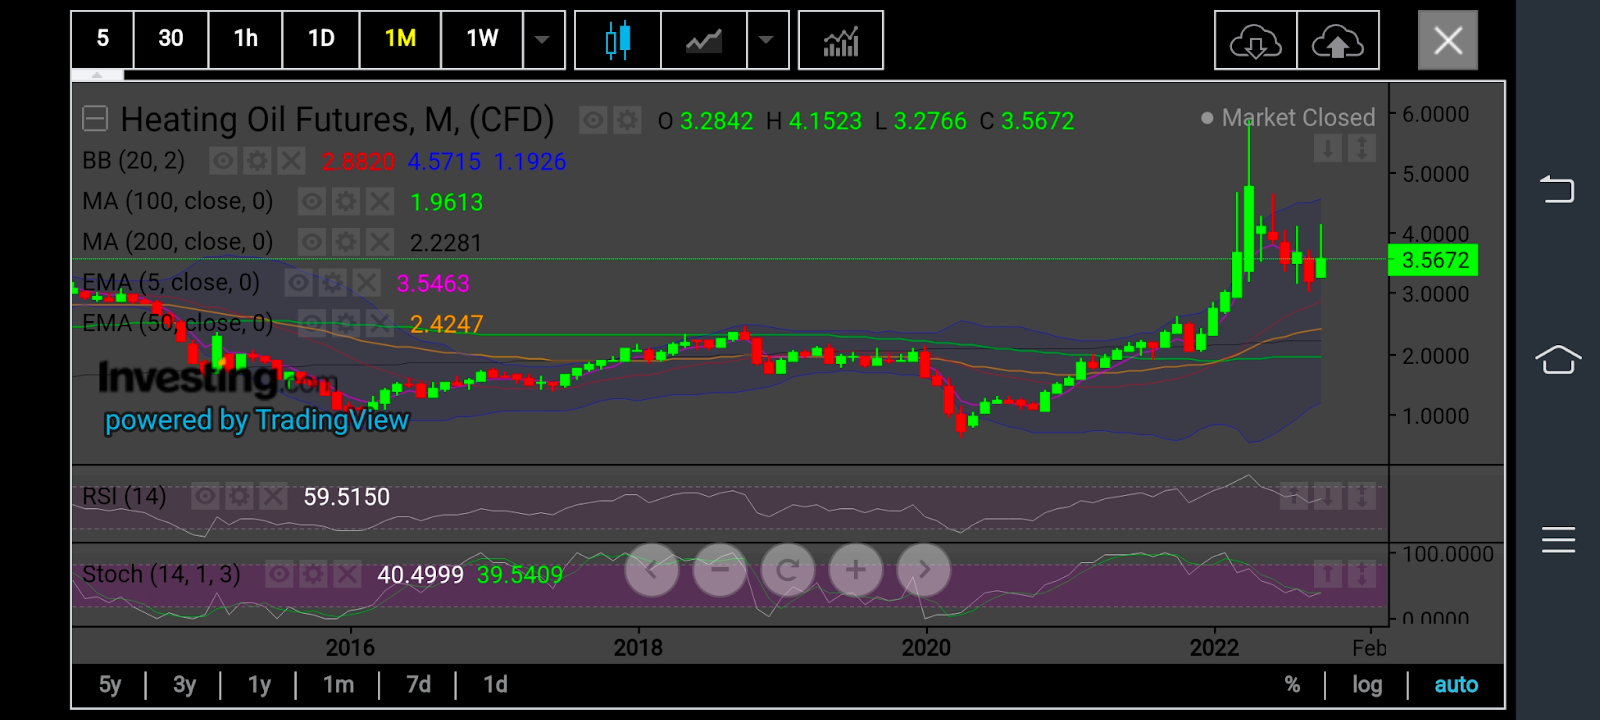Remove the EMA (50, close, 0) indicator
This screenshot has height=720, width=1600.
[x=380, y=323]
